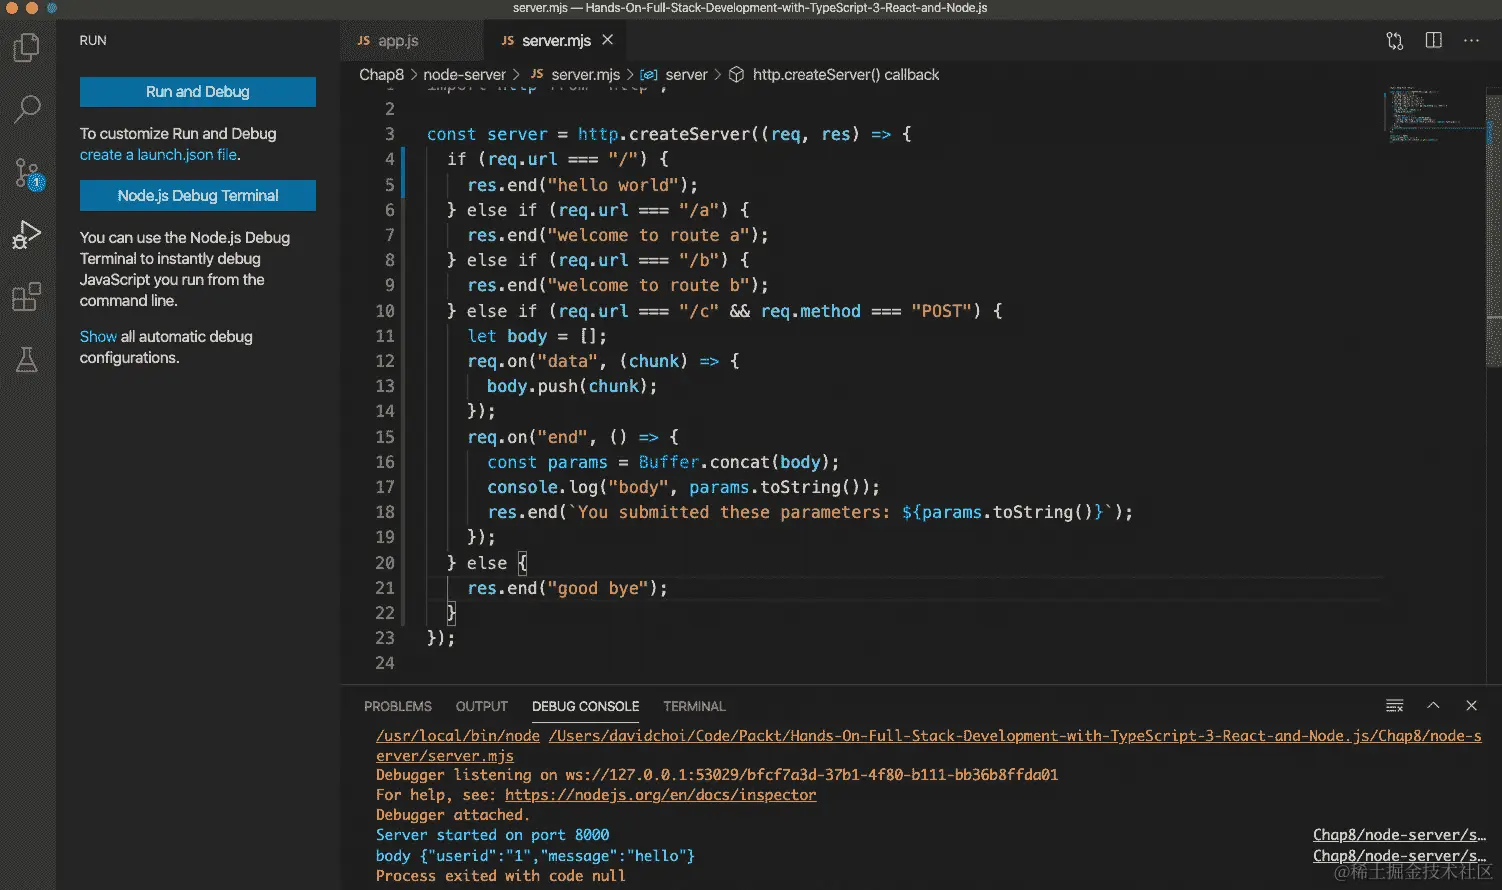Image resolution: width=1502 pixels, height=890 pixels.
Task: Expand the server symbol breadcrumb
Action: [687, 74]
